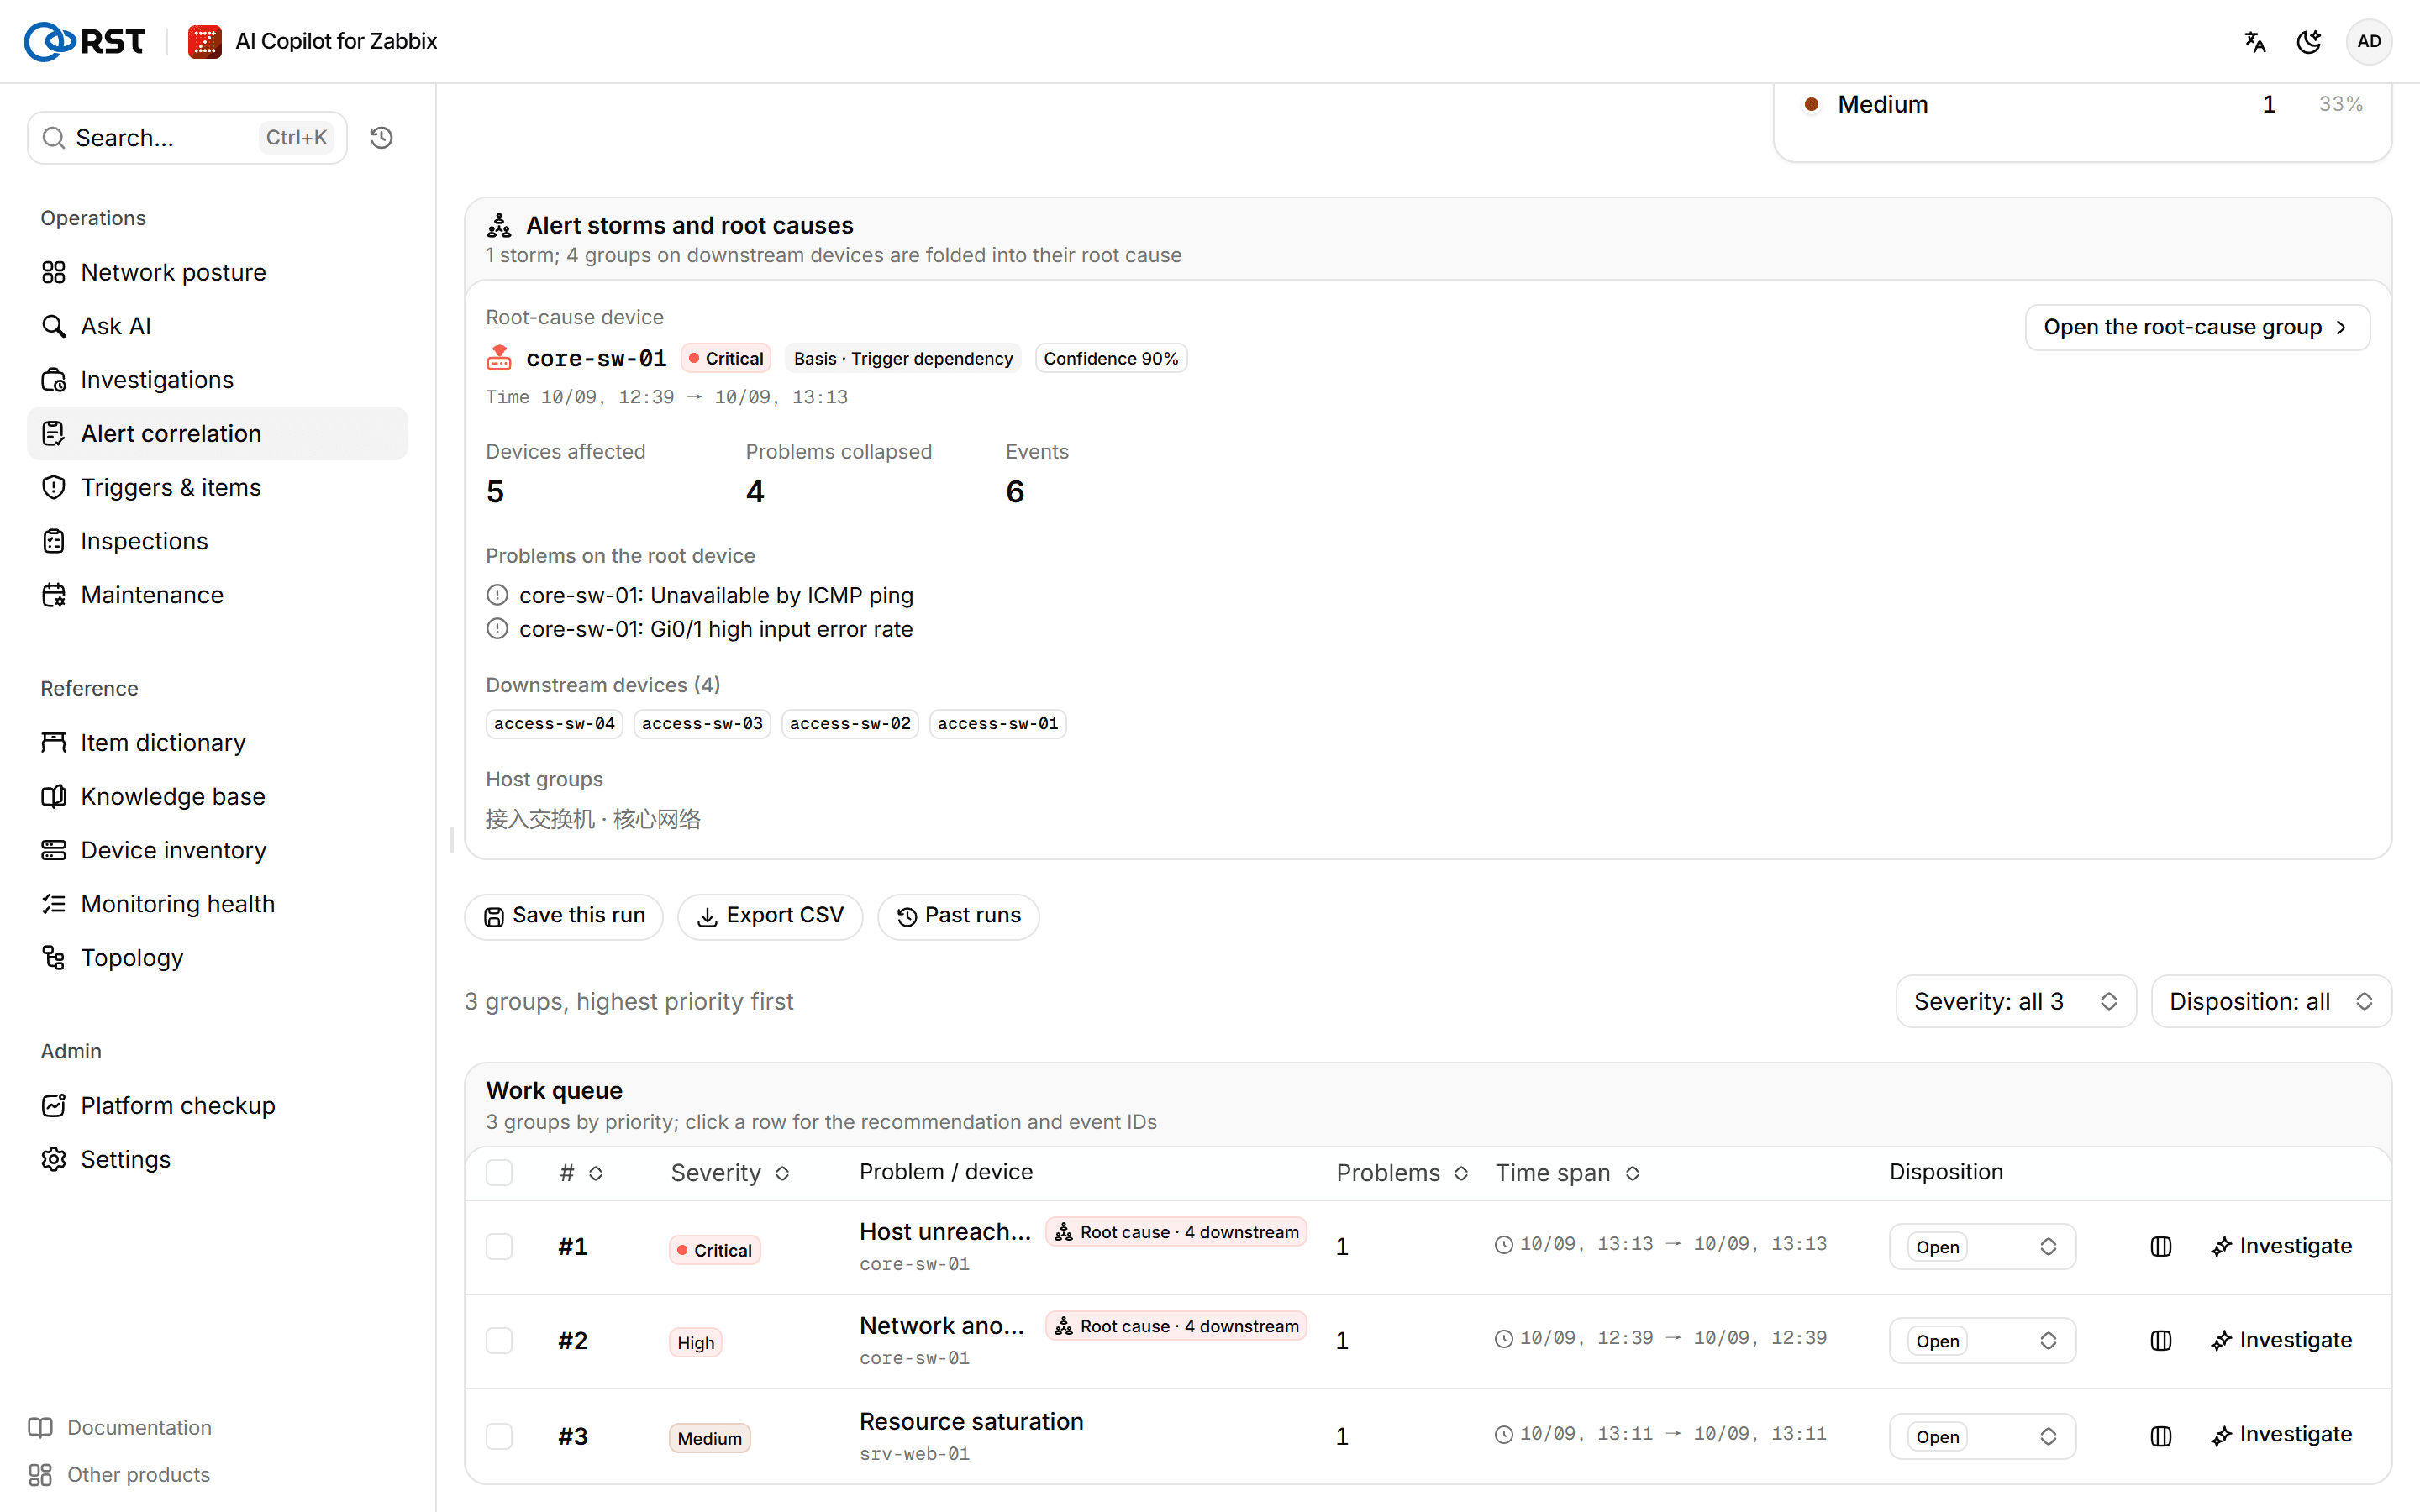Click the Documentation book icon

click(x=40, y=1427)
